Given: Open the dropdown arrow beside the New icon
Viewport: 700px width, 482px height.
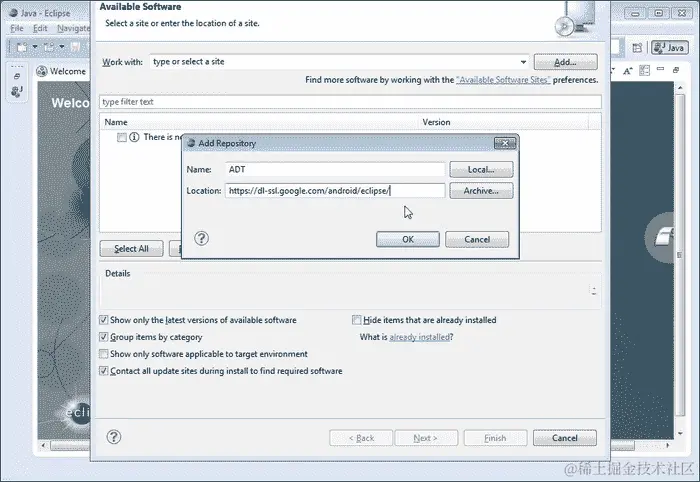Looking at the screenshot, I should [x=35, y=47].
